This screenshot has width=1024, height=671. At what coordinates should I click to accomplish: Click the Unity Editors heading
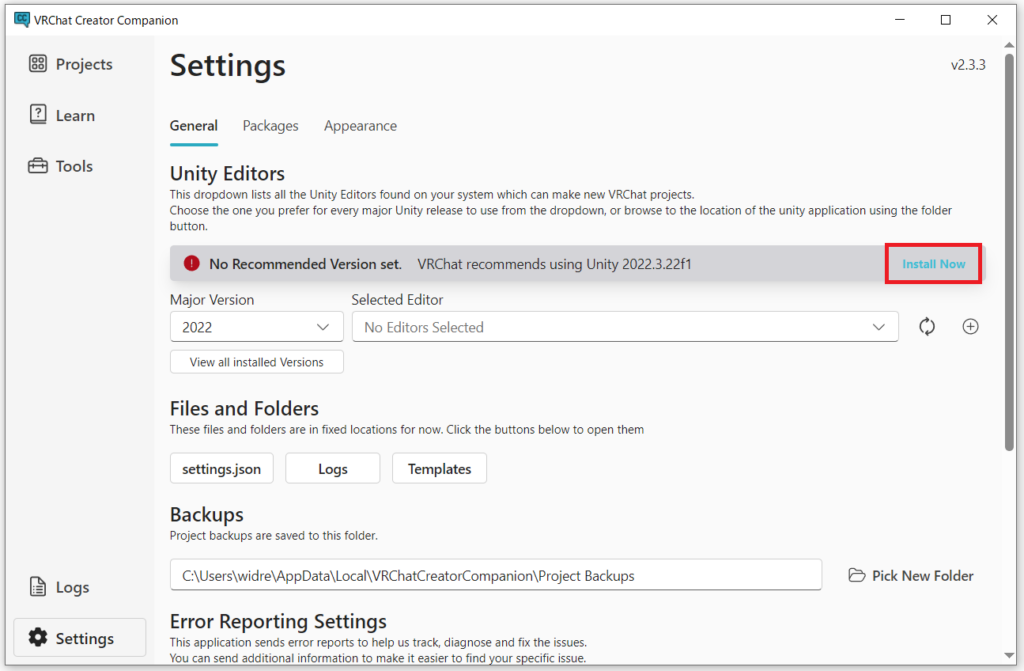coord(227,173)
